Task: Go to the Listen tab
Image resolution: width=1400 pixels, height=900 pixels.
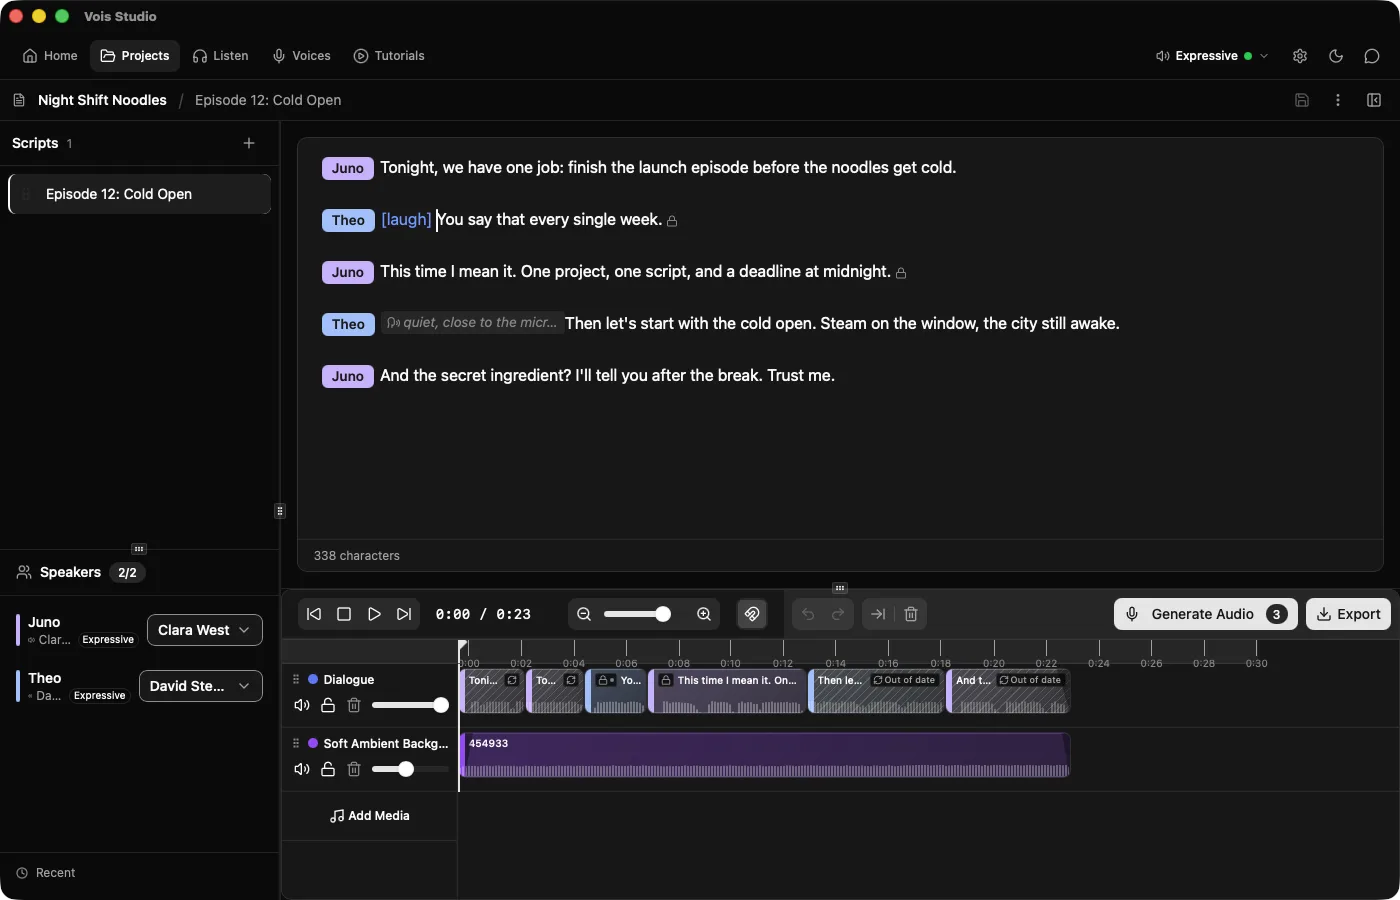Action: 221,56
